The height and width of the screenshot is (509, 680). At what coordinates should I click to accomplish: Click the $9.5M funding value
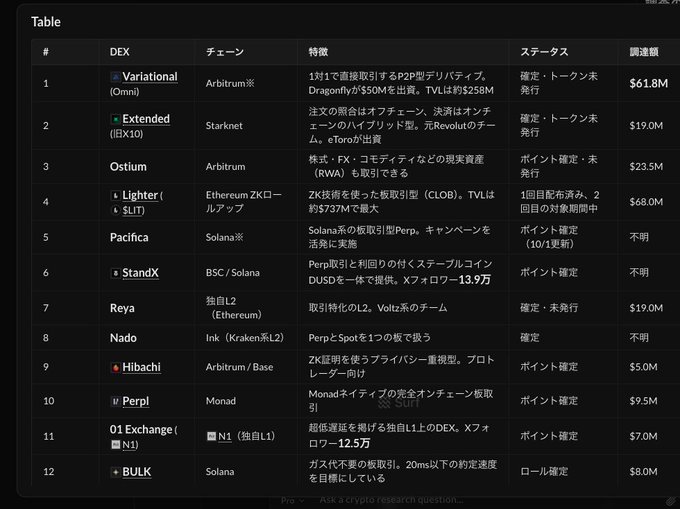[643, 401]
